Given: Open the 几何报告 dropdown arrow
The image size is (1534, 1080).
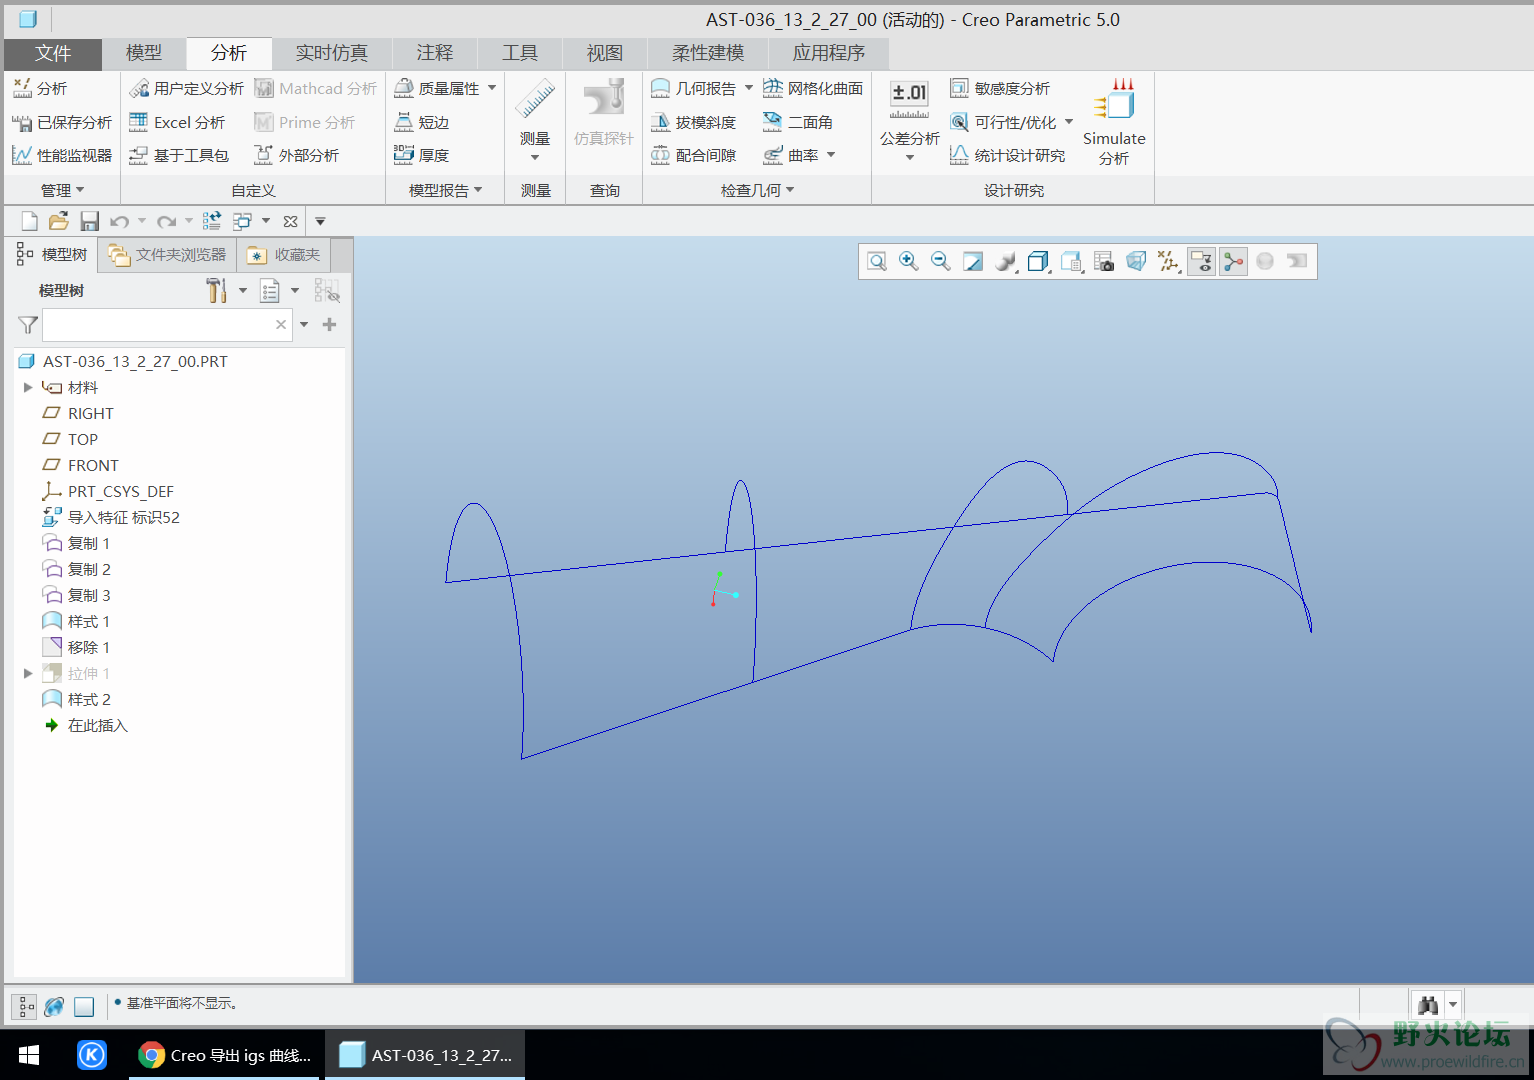Looking at the screenshot, I should pos(749,89).
